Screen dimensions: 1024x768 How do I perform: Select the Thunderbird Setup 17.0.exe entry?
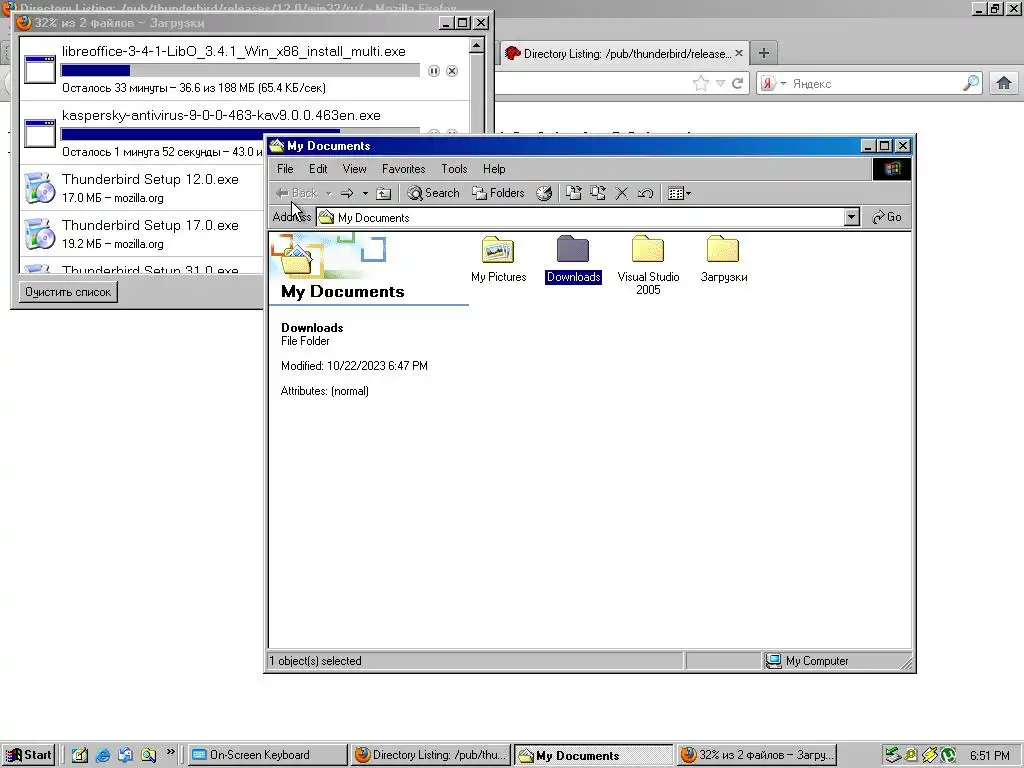142,233
